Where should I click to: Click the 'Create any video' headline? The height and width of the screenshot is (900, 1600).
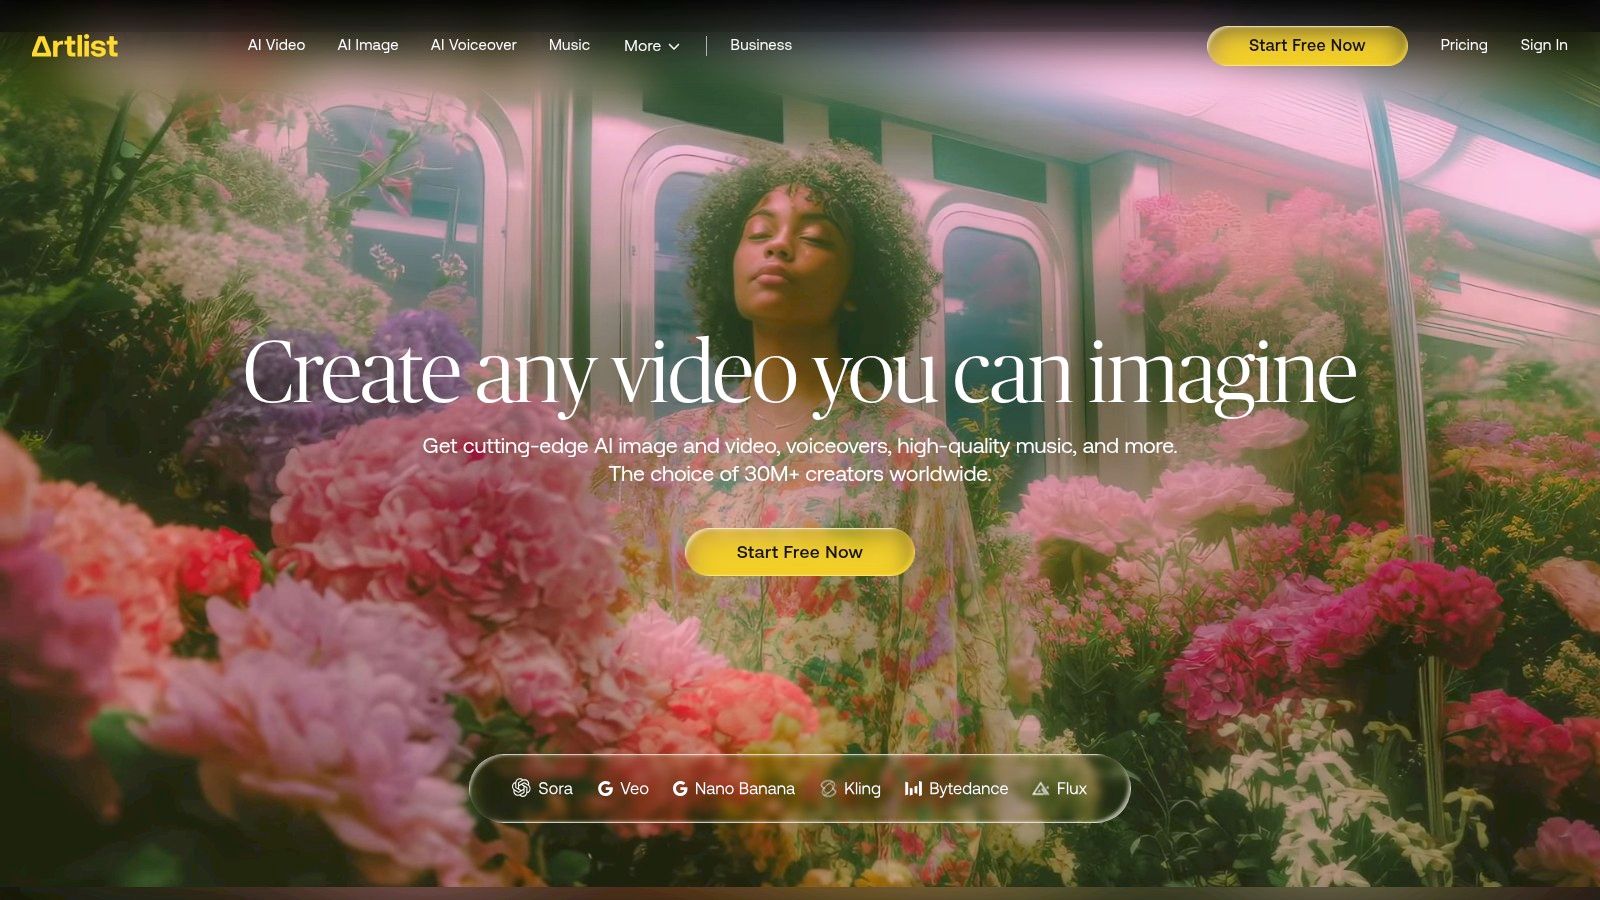click(799, 373)
